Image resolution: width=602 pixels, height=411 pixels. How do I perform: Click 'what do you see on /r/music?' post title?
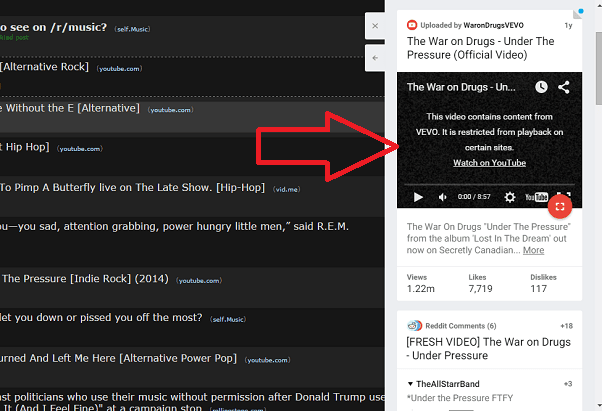53,27
